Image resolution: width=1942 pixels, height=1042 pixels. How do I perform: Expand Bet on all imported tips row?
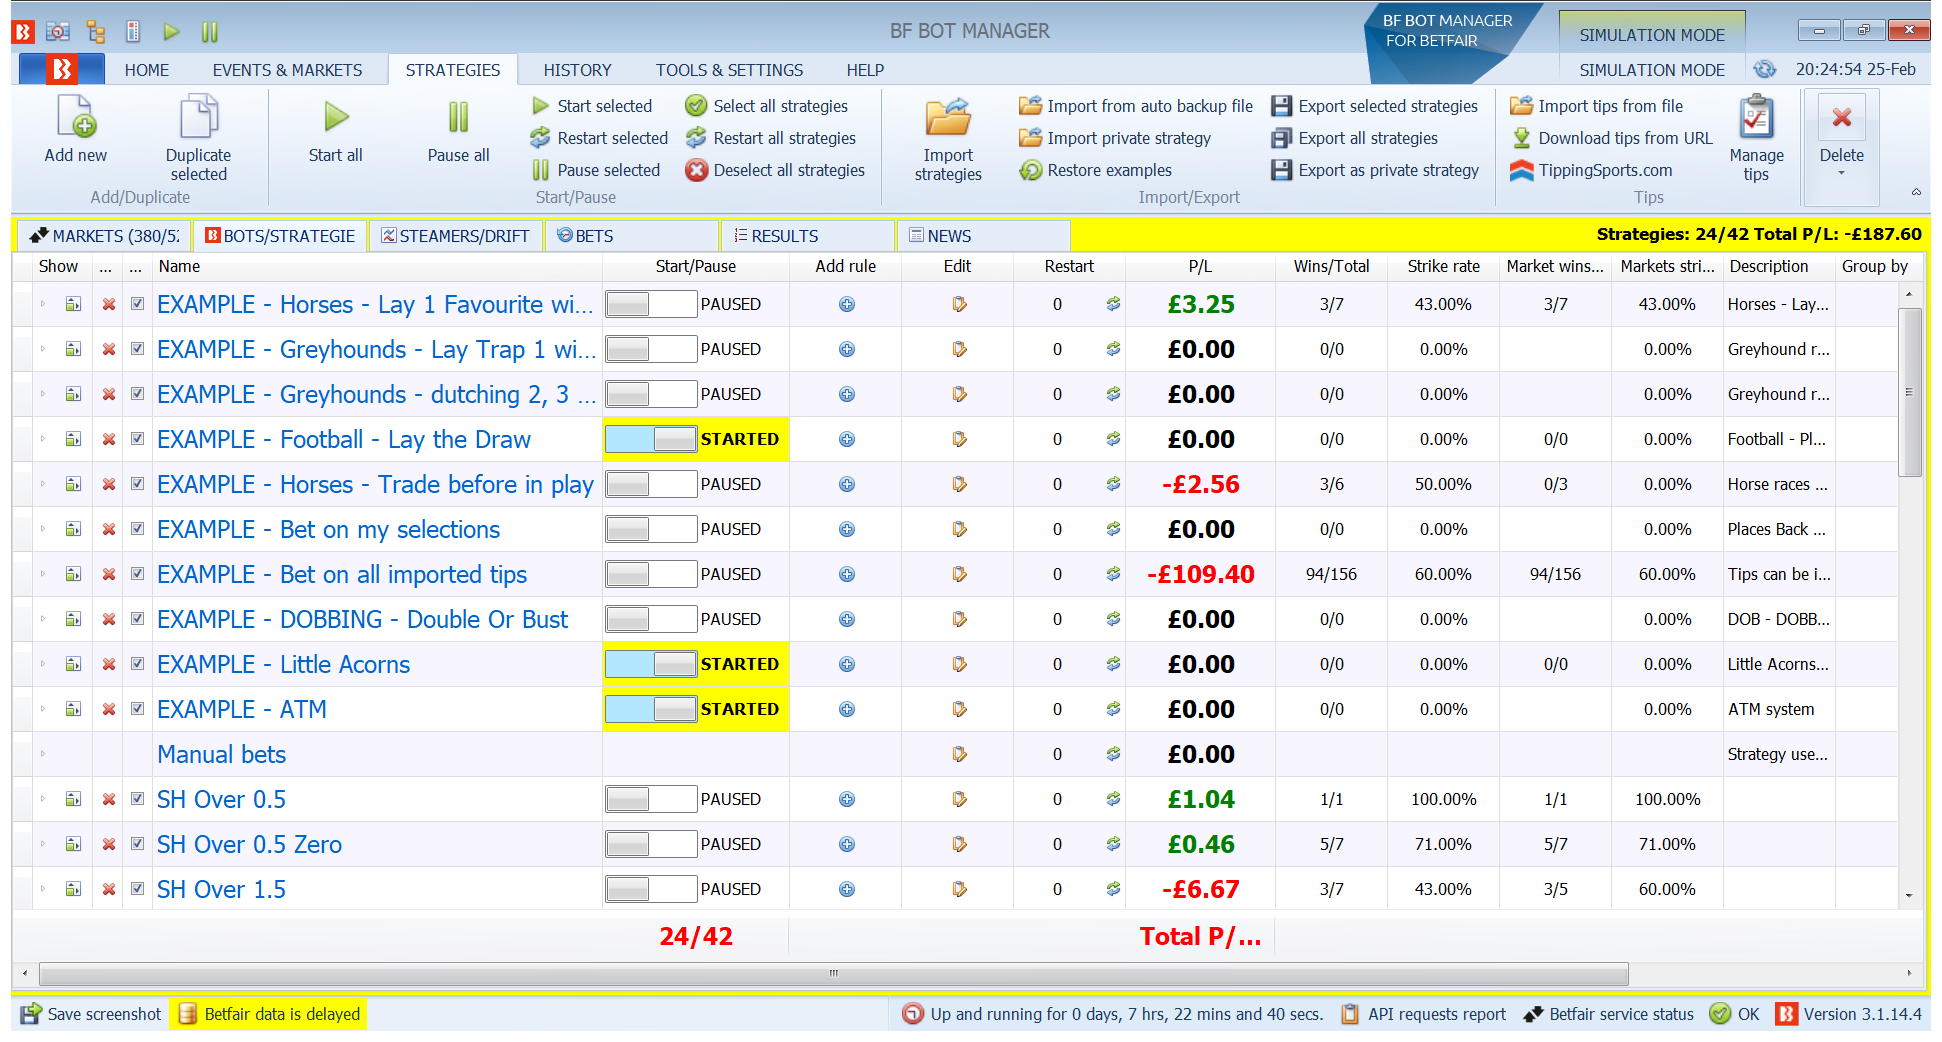(43, 574)
